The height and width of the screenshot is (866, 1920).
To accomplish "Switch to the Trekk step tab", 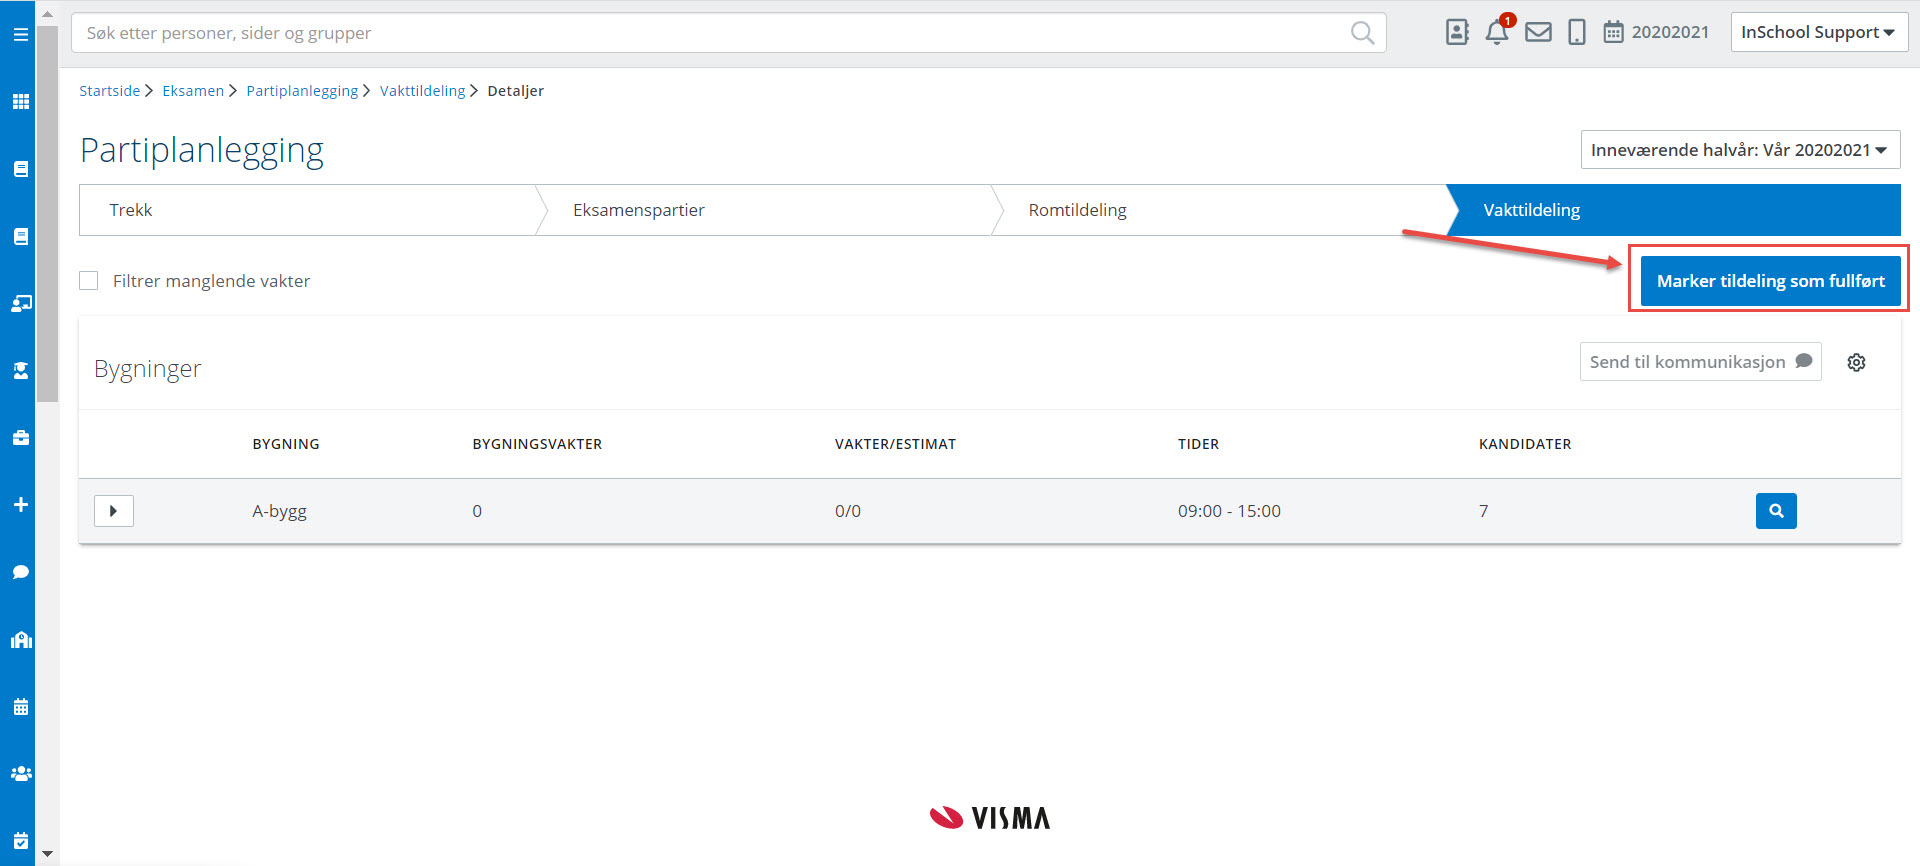I will tap(307, 210).
